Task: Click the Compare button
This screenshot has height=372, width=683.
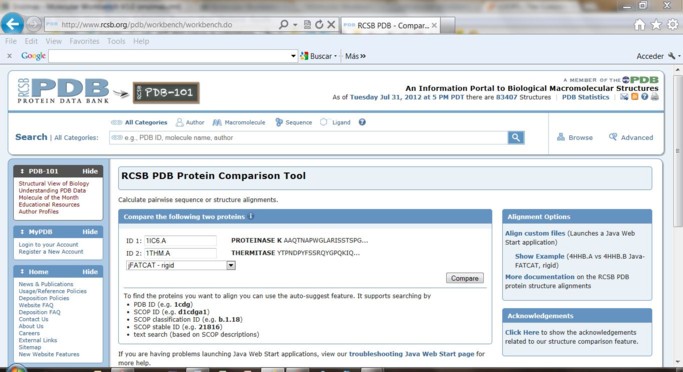Action: point(464,278)
